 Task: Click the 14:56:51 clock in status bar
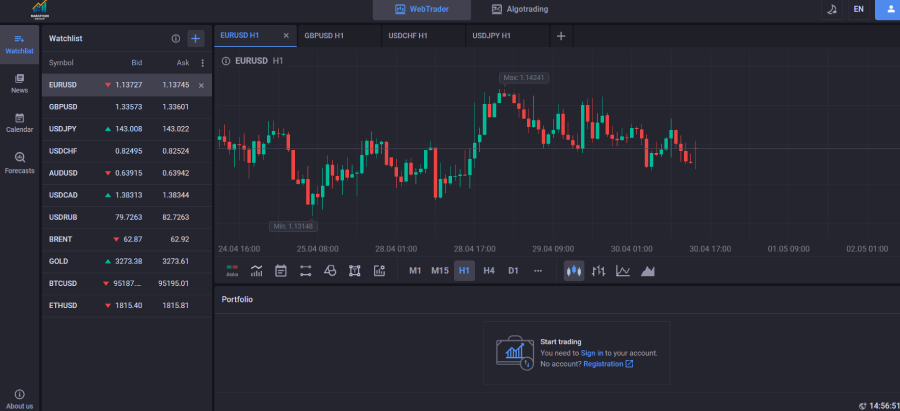[884, 405]
